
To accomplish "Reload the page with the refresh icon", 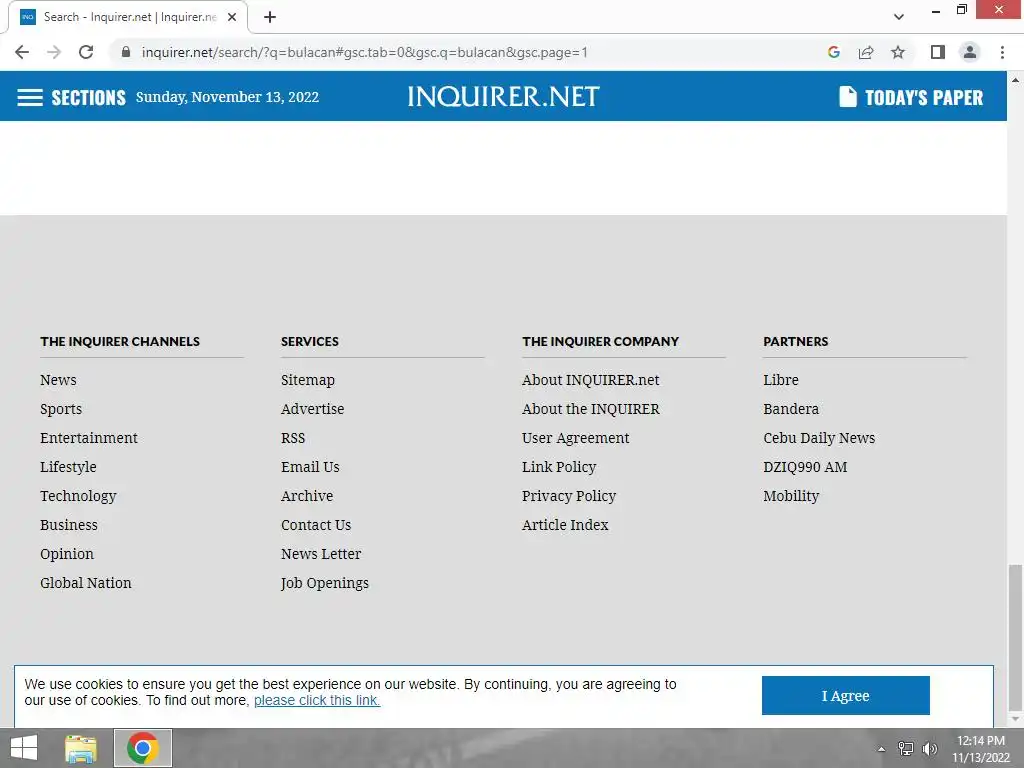I will coord(86,52).
